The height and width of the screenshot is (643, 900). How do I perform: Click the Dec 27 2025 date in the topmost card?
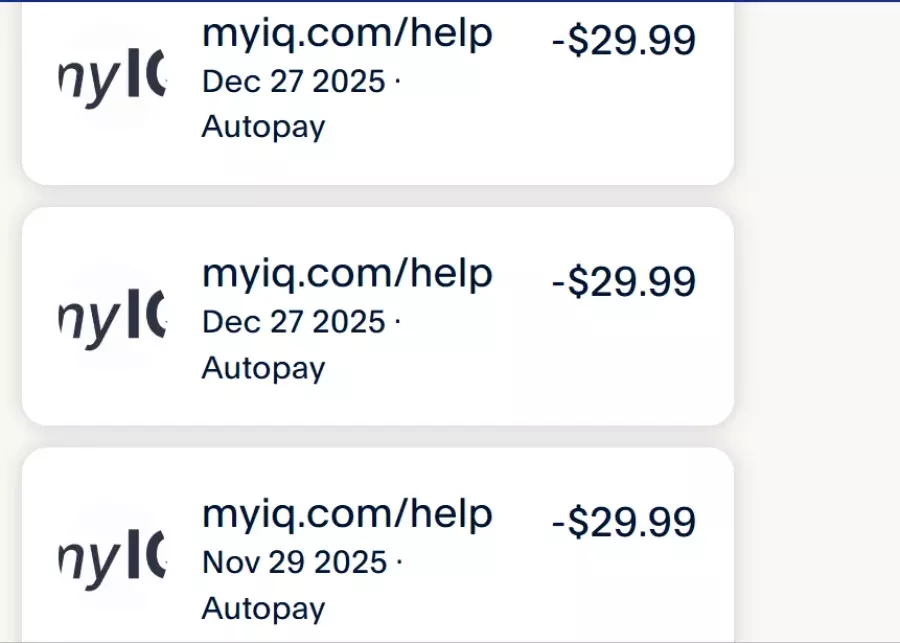[x=294, y=81]
